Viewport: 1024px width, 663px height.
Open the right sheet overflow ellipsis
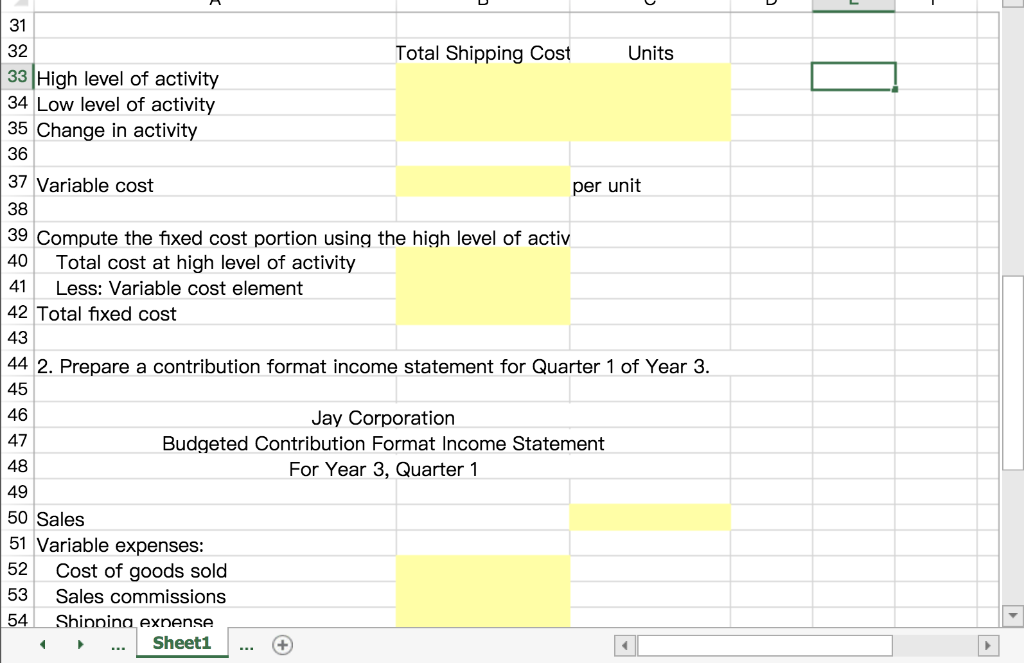[246, 645]
